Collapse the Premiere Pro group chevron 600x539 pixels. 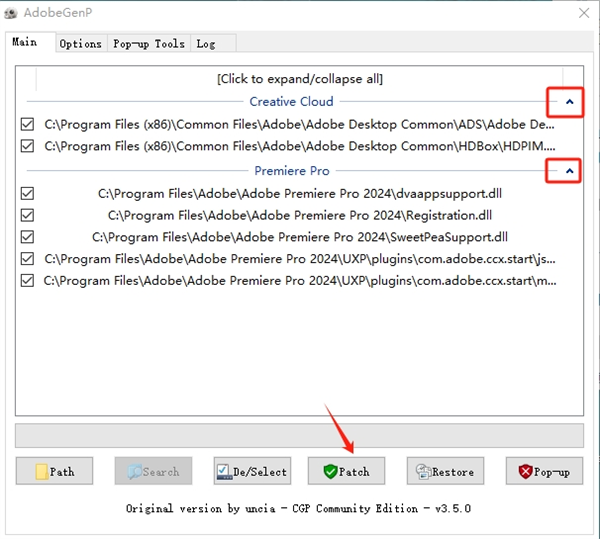point(569,171)
